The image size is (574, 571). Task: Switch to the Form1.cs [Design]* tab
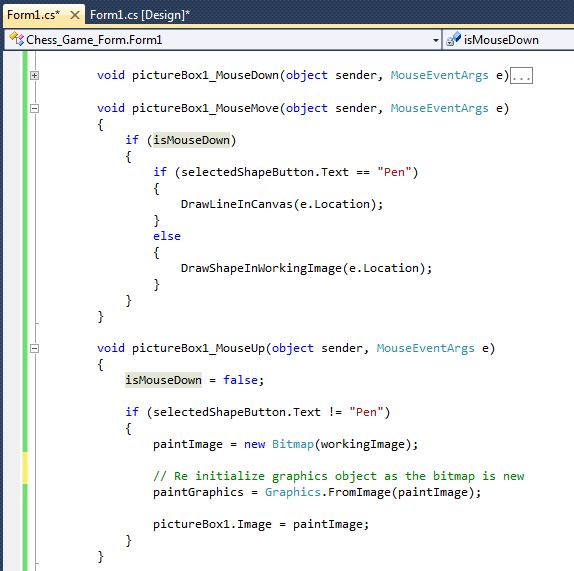140,15
